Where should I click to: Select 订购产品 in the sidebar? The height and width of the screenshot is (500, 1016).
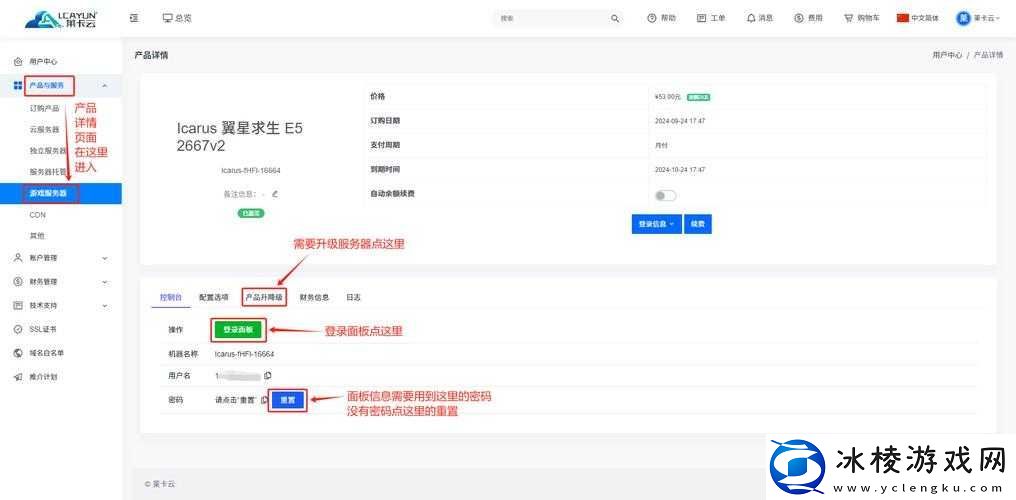45,108
